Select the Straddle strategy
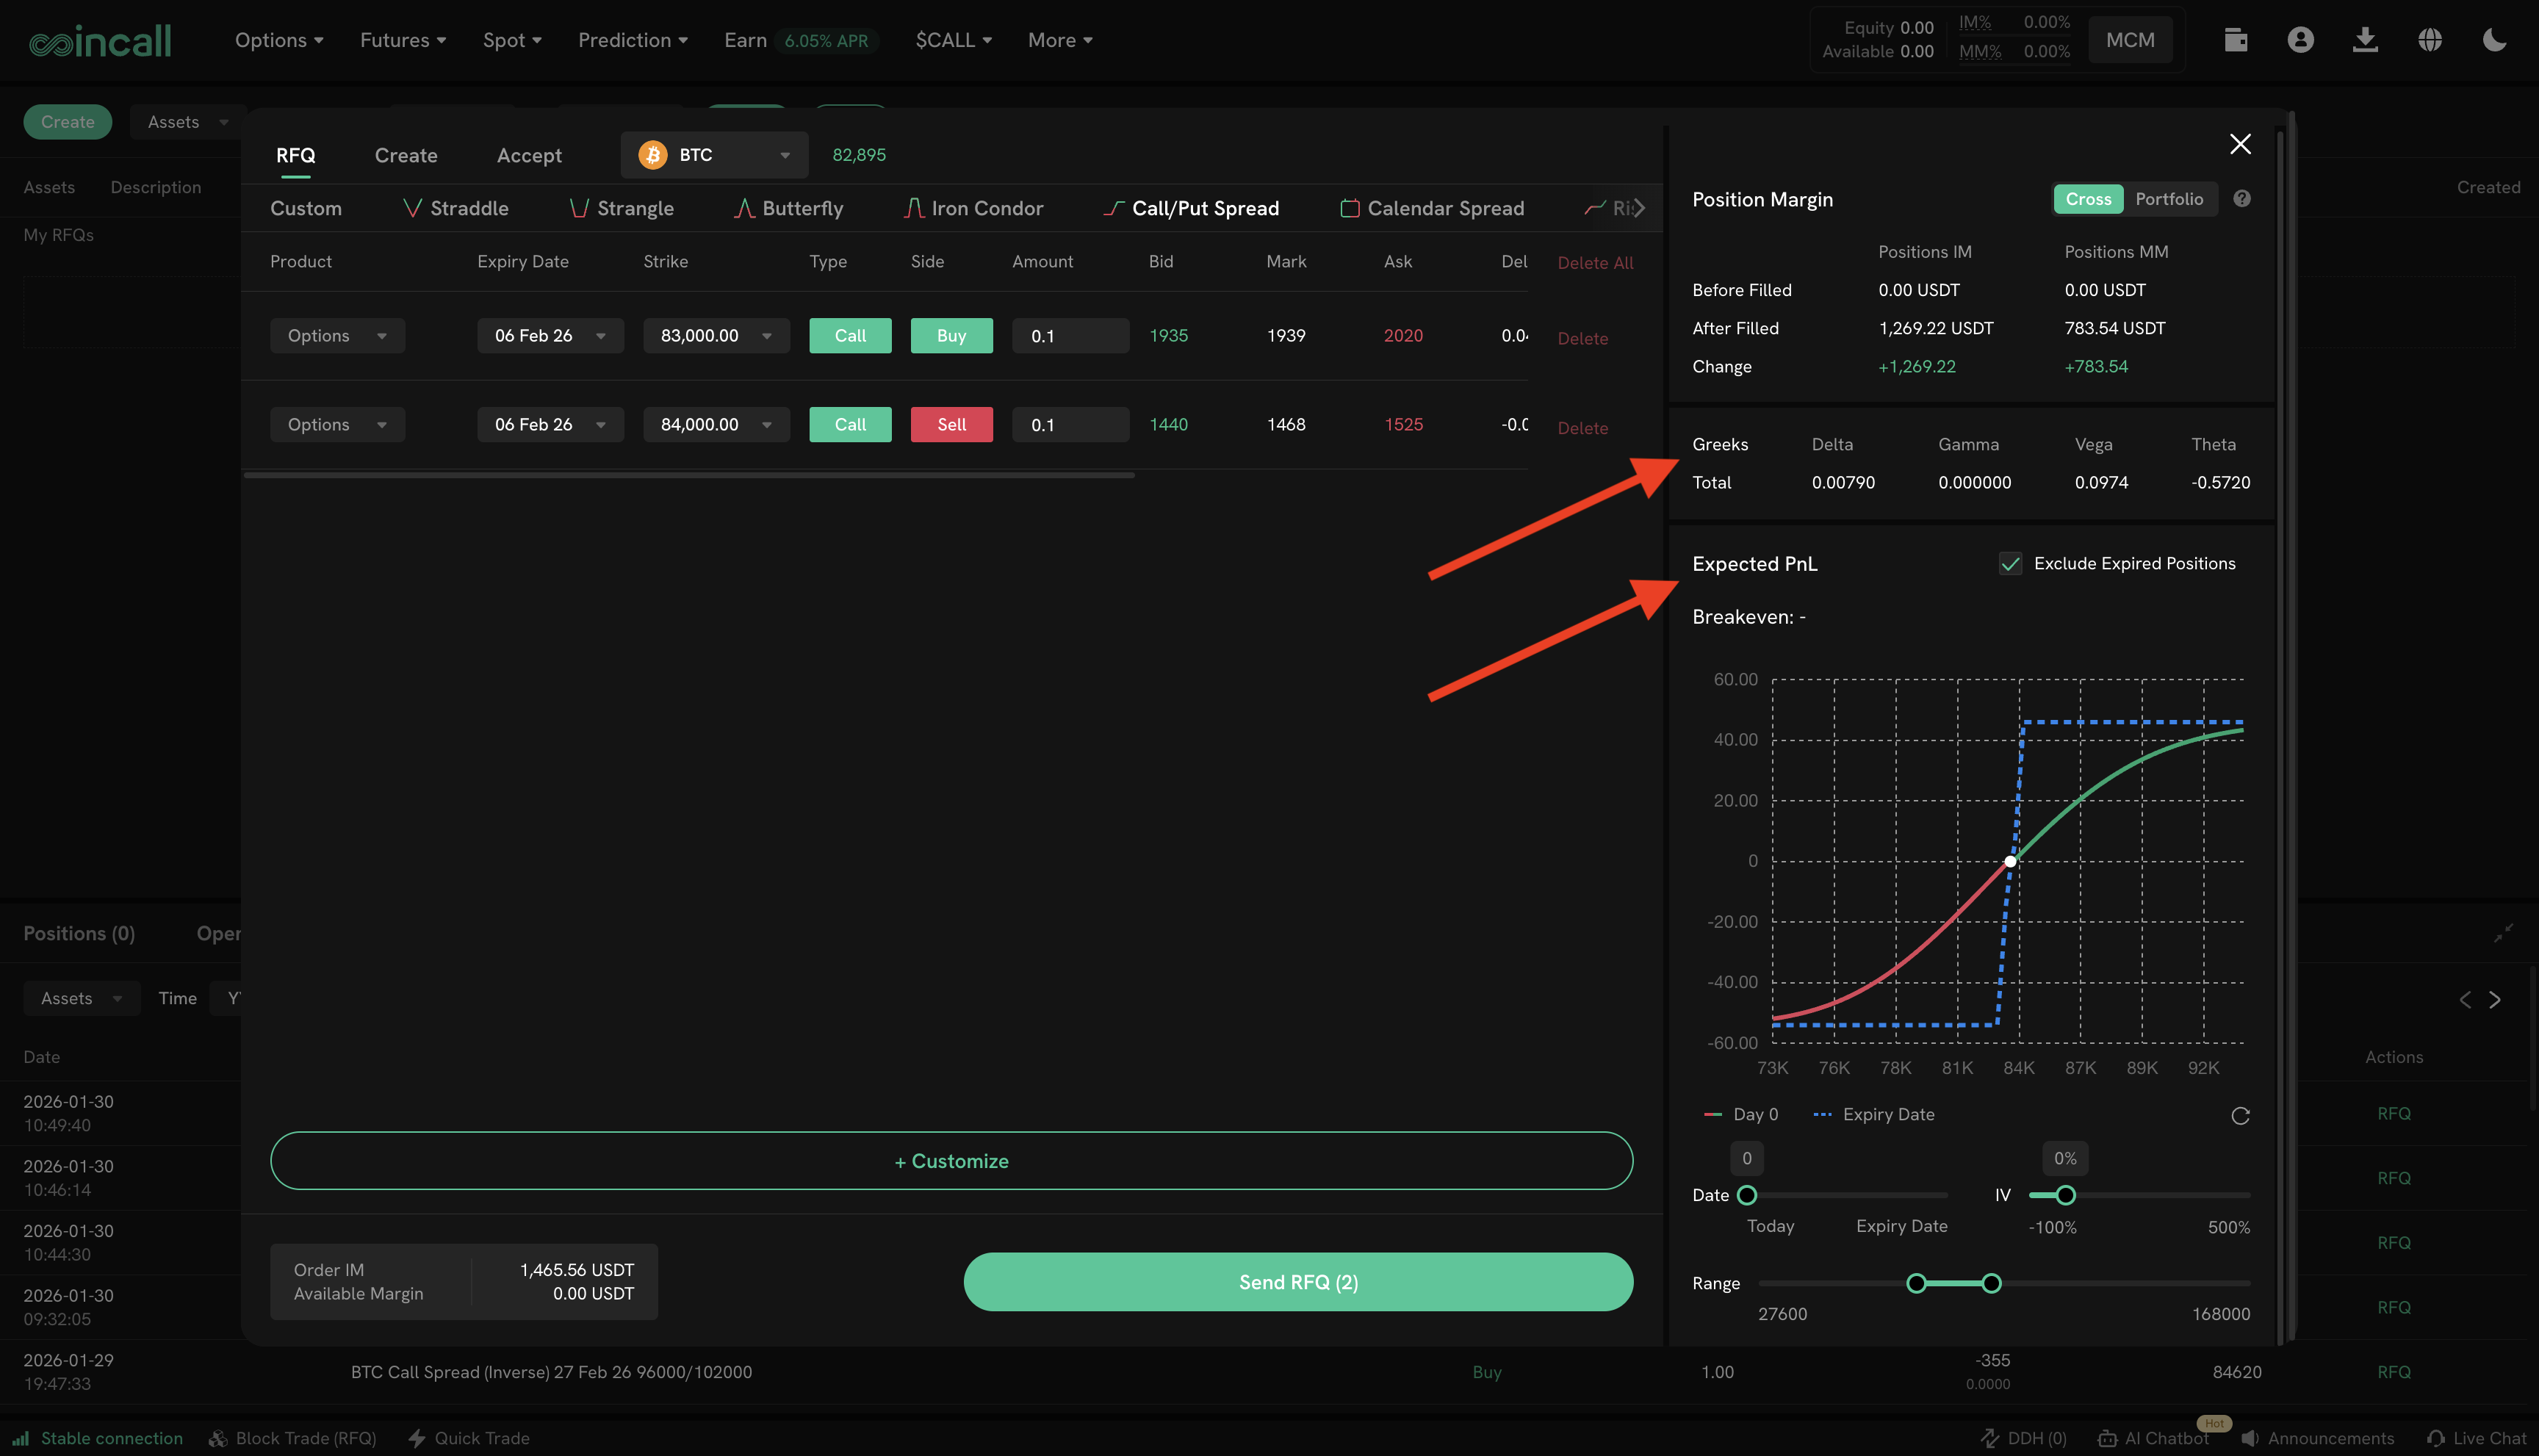Viewport: 2539px width, 1456px height. click(x=456, y=208)
